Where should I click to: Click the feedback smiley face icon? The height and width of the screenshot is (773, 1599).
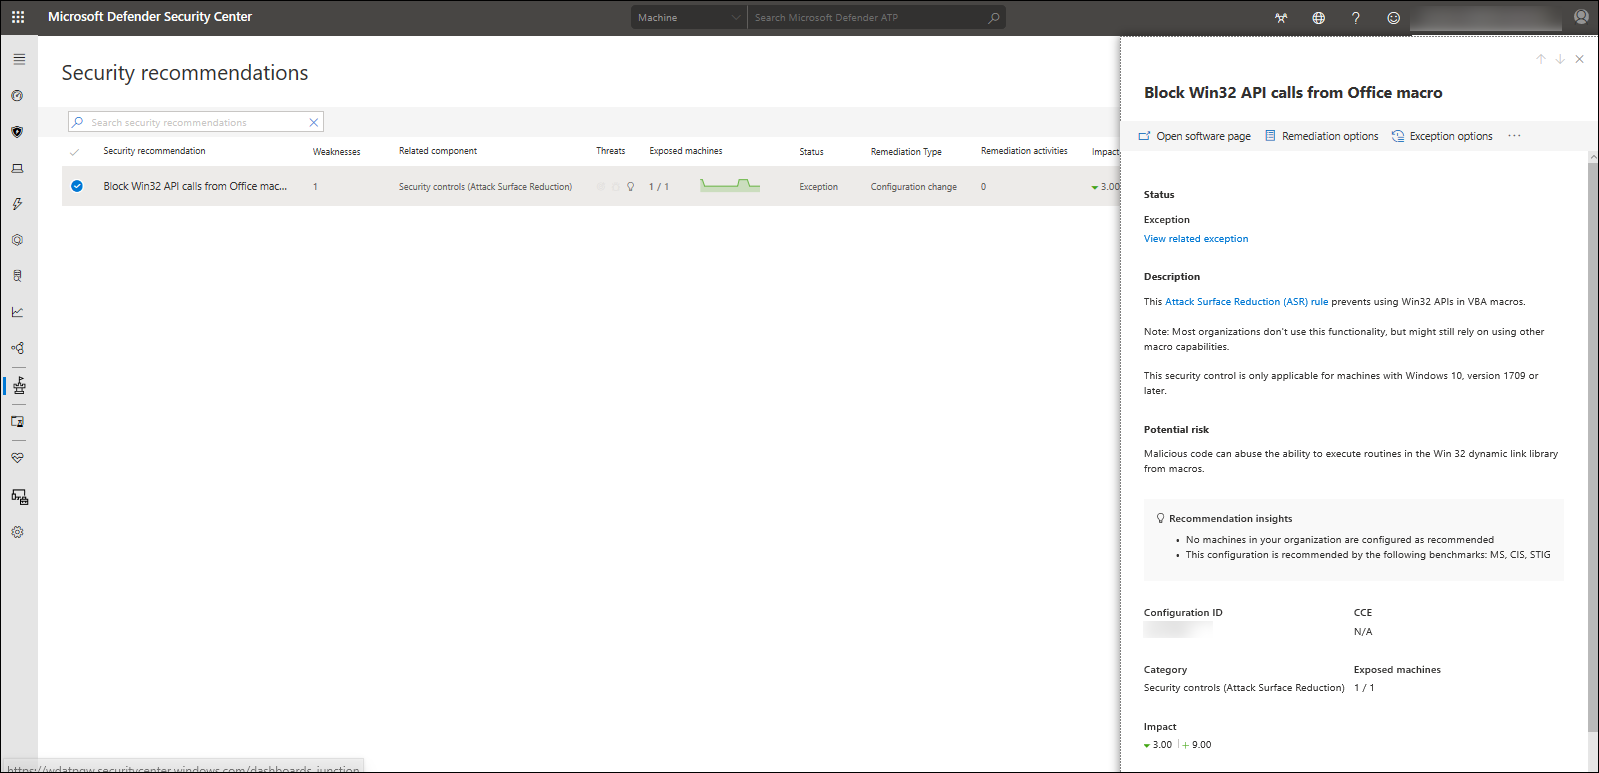(x=1393, y=18)
